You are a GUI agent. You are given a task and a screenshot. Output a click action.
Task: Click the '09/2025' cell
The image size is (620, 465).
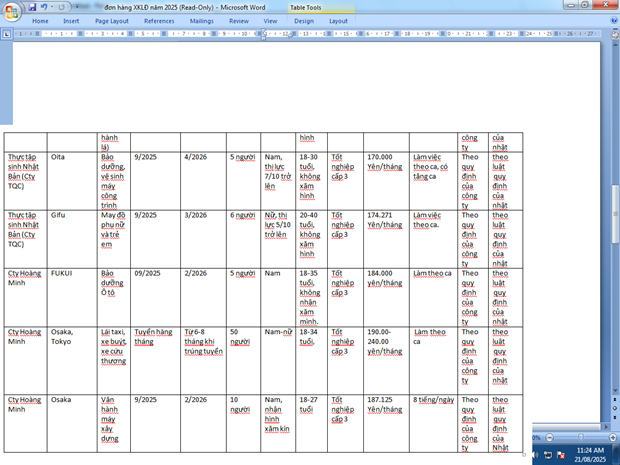point(155,297)
